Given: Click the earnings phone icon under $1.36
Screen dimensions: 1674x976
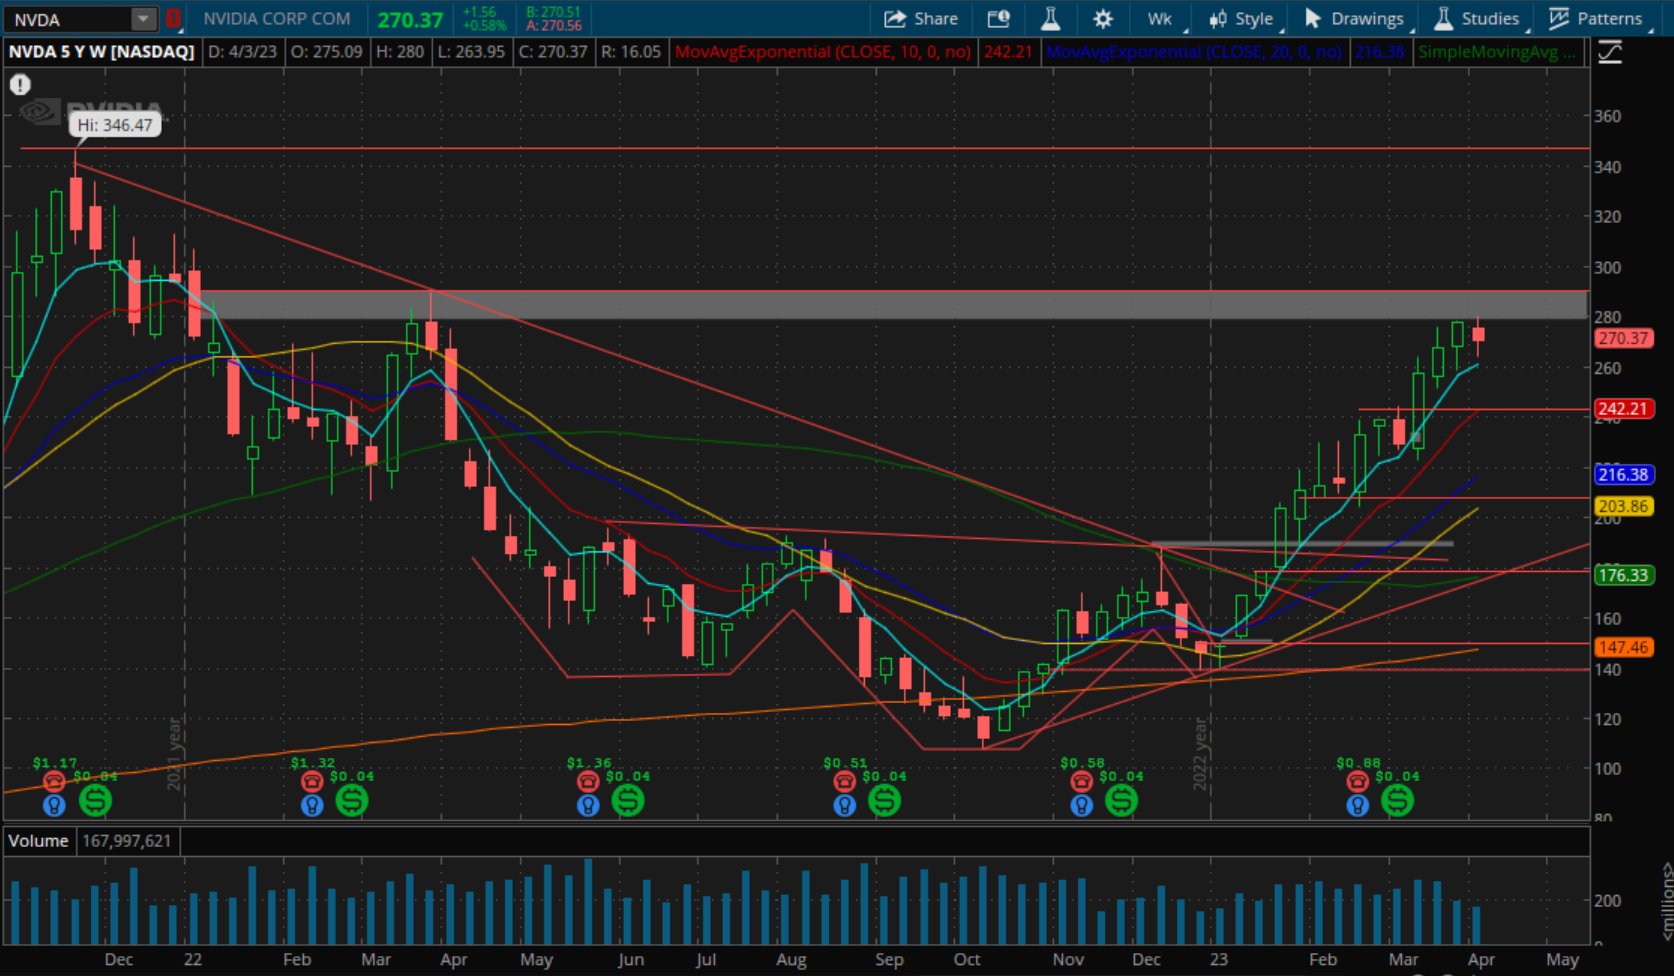Looking at the screenshot, I should [x=588, y=782].
